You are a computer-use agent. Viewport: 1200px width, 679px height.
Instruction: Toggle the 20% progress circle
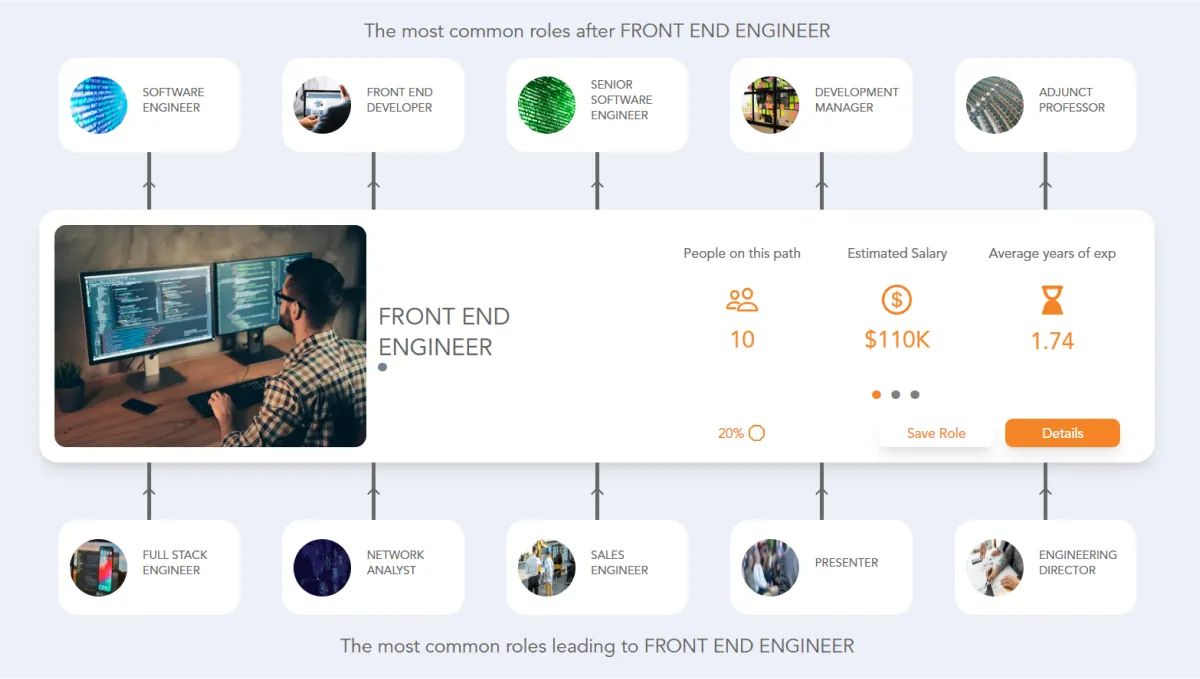[x=757, y=433]
